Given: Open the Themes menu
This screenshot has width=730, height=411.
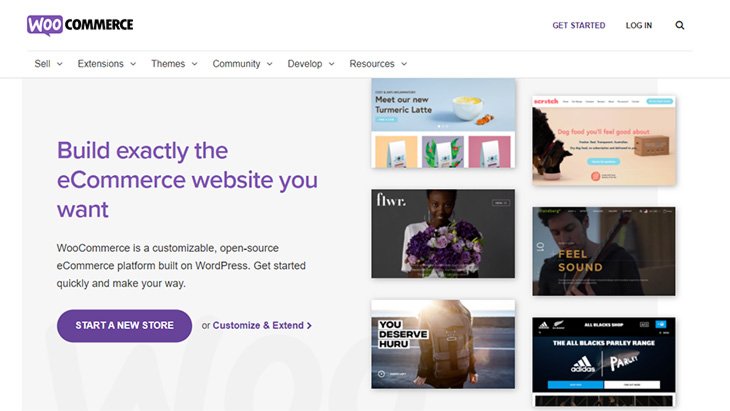Looking at the screenshot, I should (168, 64).
